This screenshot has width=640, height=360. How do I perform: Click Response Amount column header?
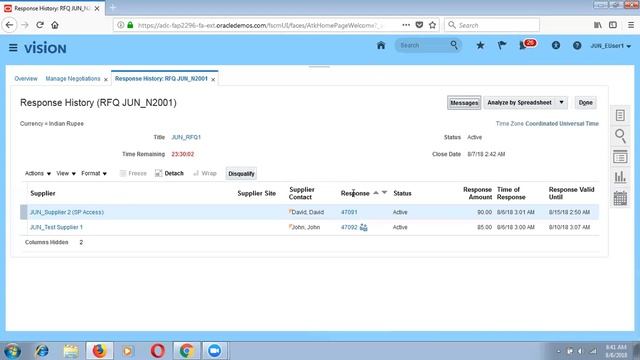click(477, 193)
